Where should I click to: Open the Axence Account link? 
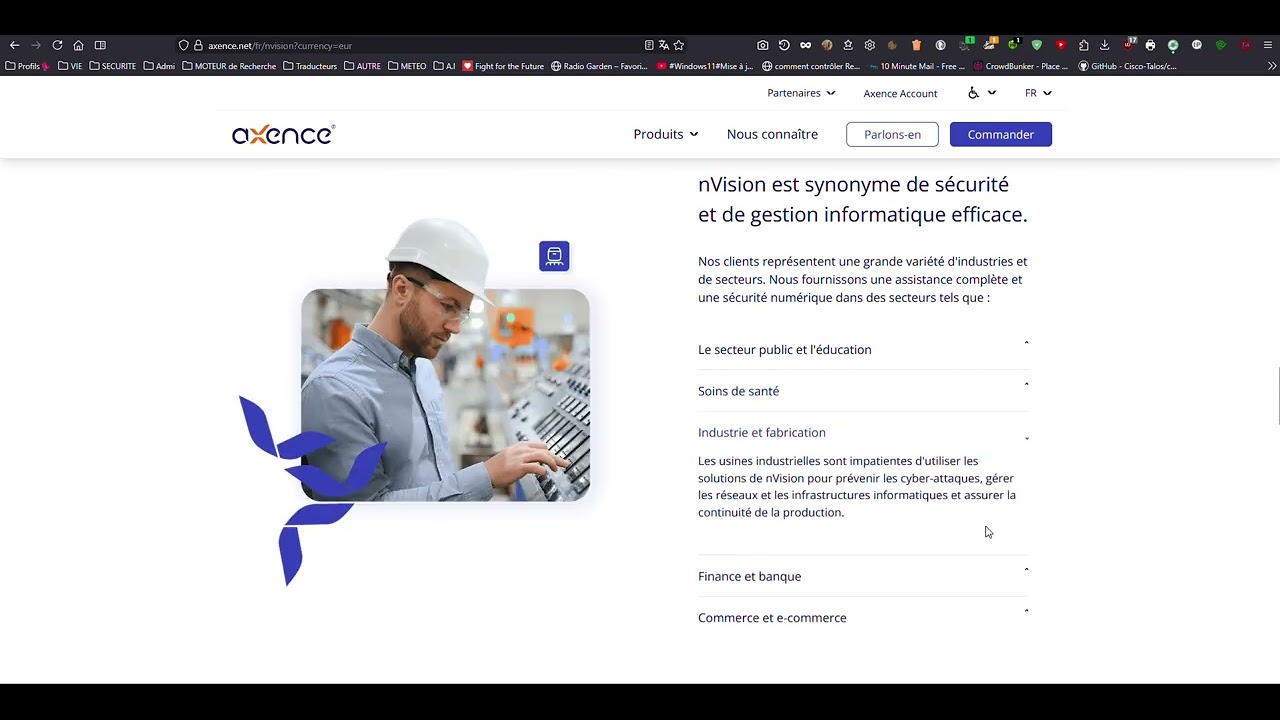point(900,93)
